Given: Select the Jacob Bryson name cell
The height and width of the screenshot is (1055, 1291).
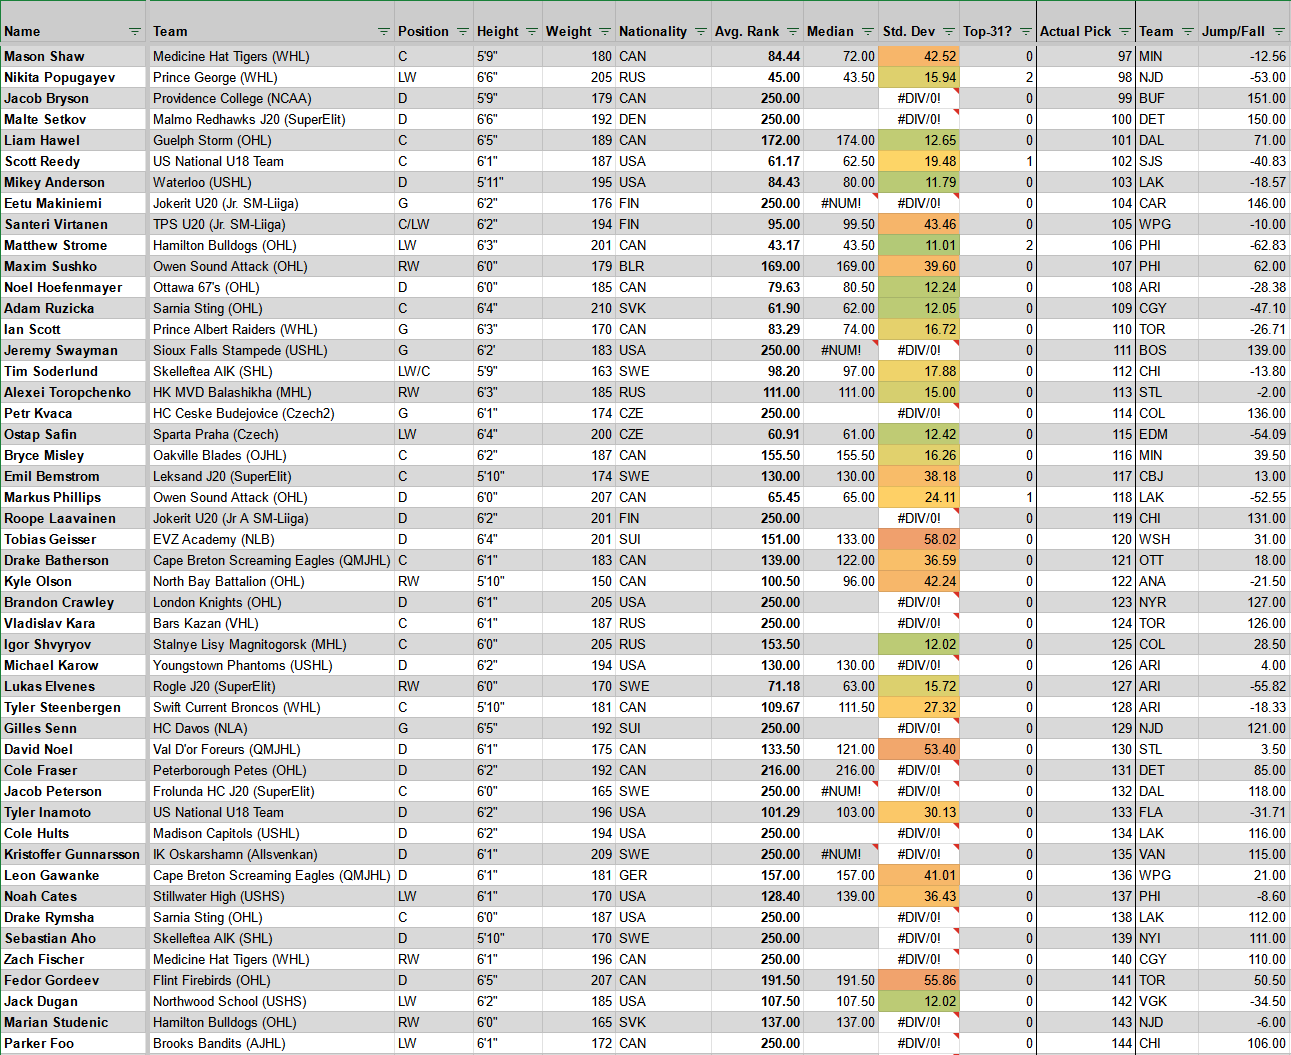Looking at the screenshot, I should tap(74, 98).
